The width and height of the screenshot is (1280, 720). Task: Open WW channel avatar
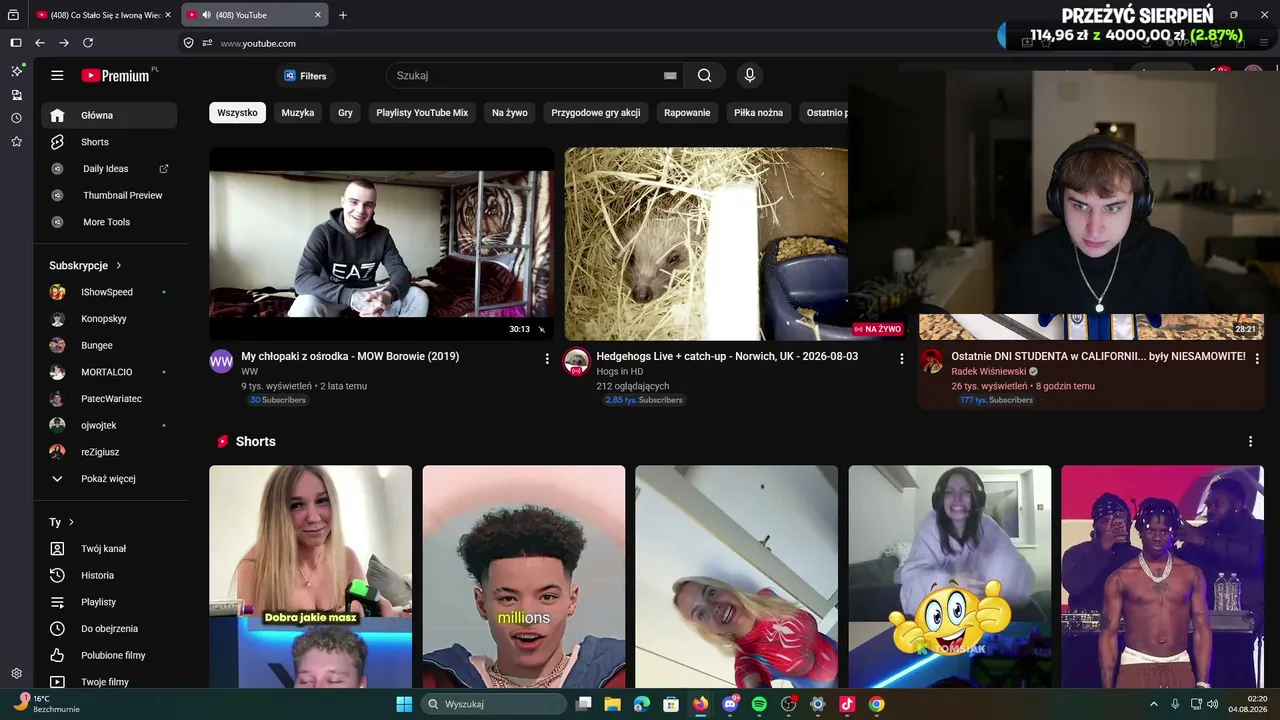pos(221,361)
